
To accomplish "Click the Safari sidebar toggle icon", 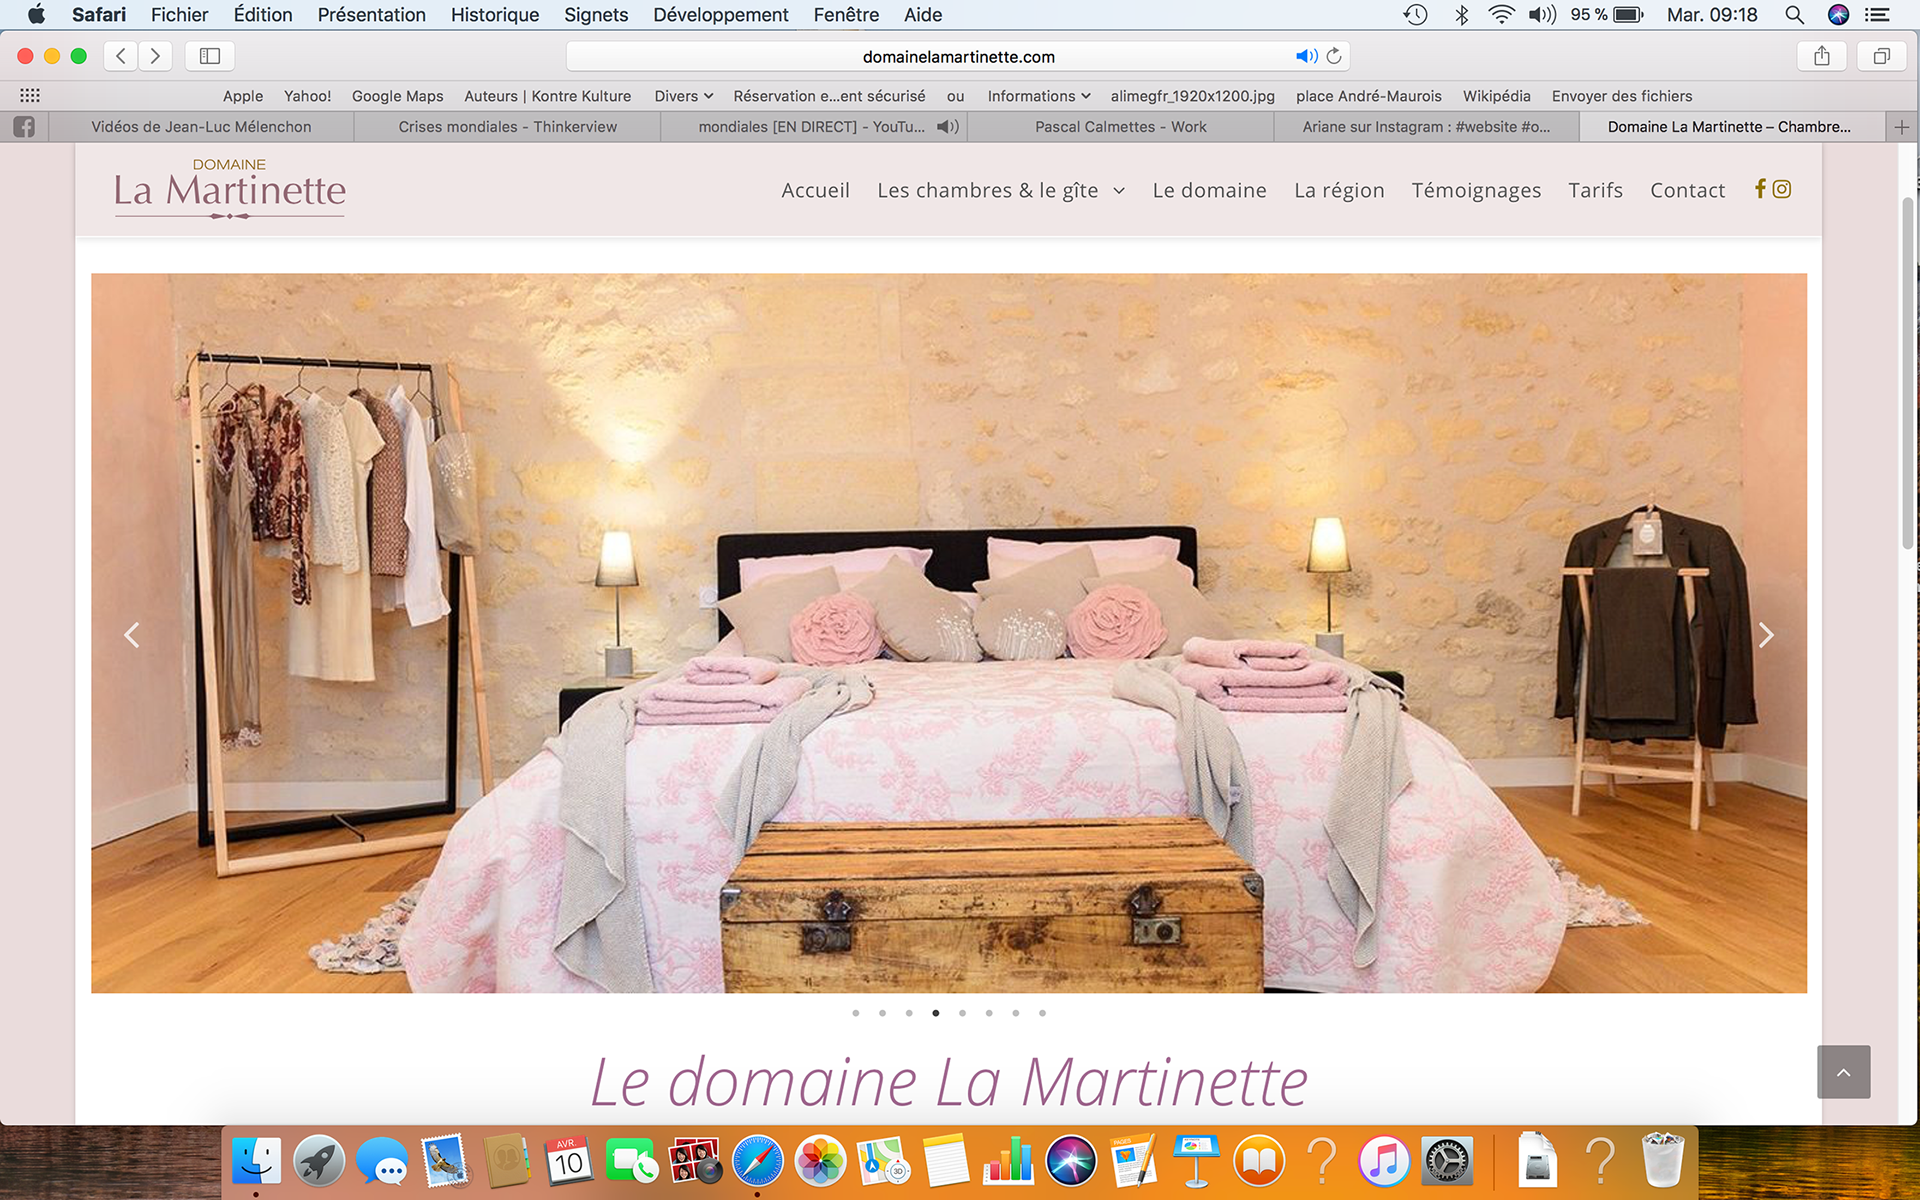I will [x=210, y=56].
